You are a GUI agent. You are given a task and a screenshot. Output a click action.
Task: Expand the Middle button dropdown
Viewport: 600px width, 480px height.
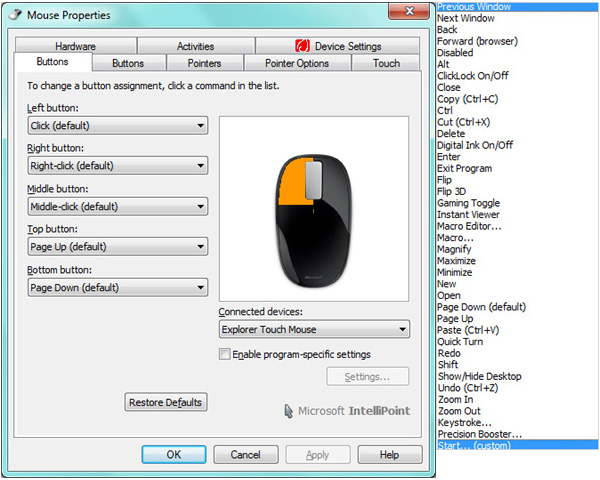click(x=118, y=207)
